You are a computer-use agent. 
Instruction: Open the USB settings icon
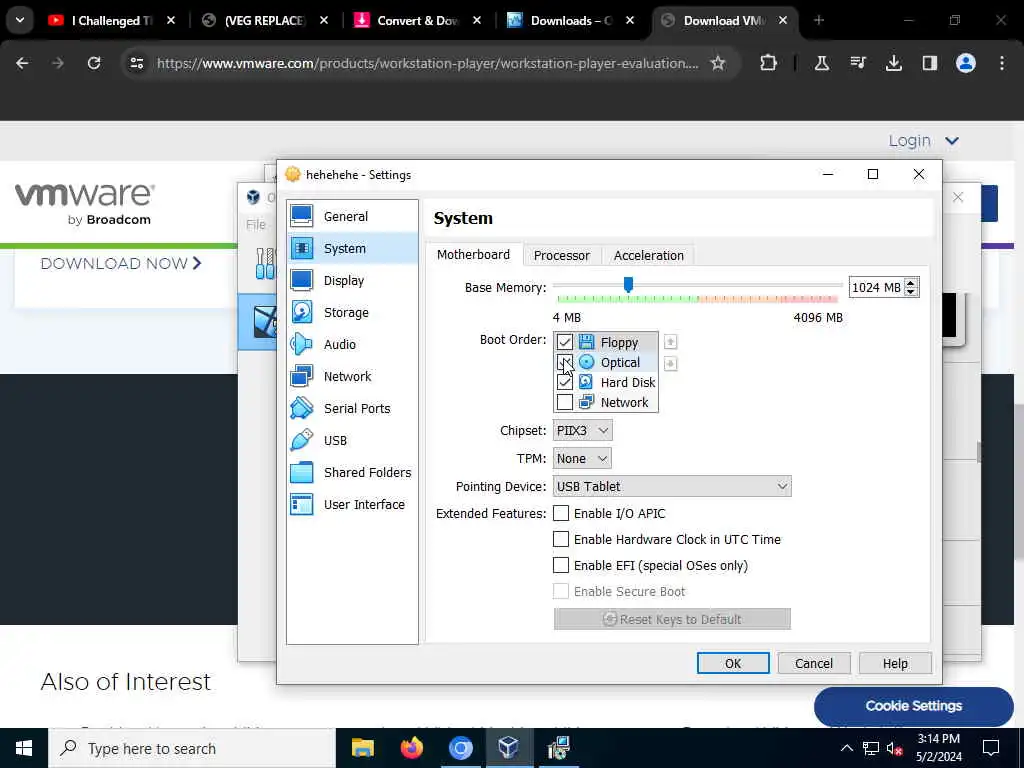point(302,440)
